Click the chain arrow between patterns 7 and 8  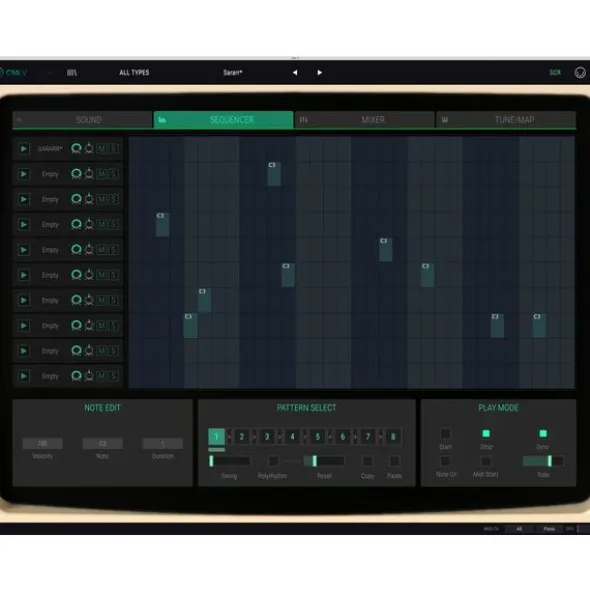[x=380, y=437]
